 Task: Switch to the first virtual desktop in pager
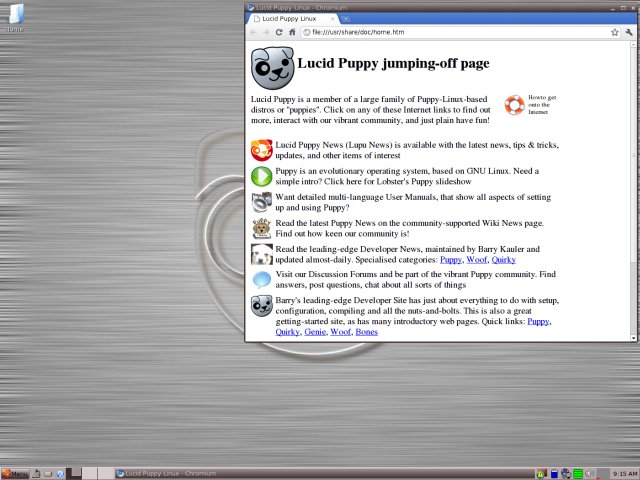74,473
